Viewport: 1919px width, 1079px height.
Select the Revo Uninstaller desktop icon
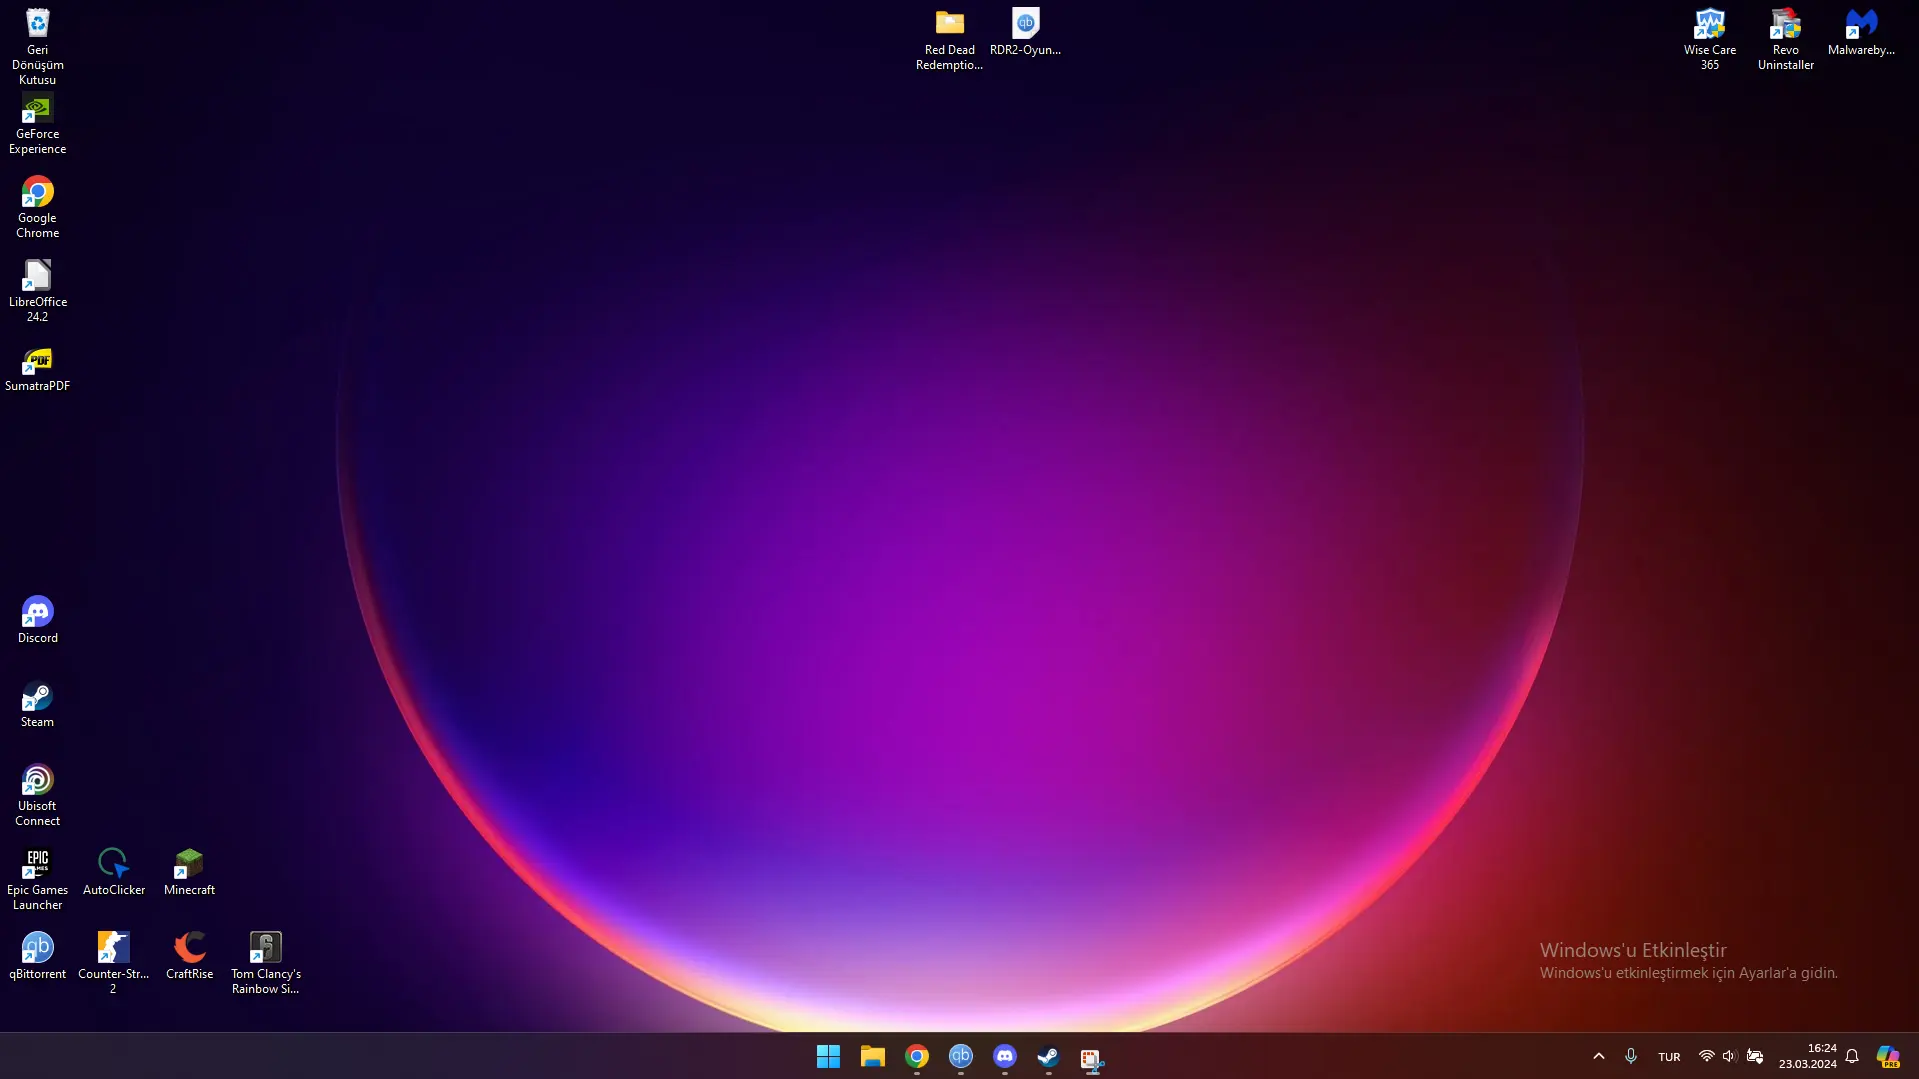[x=1785, y=39]
